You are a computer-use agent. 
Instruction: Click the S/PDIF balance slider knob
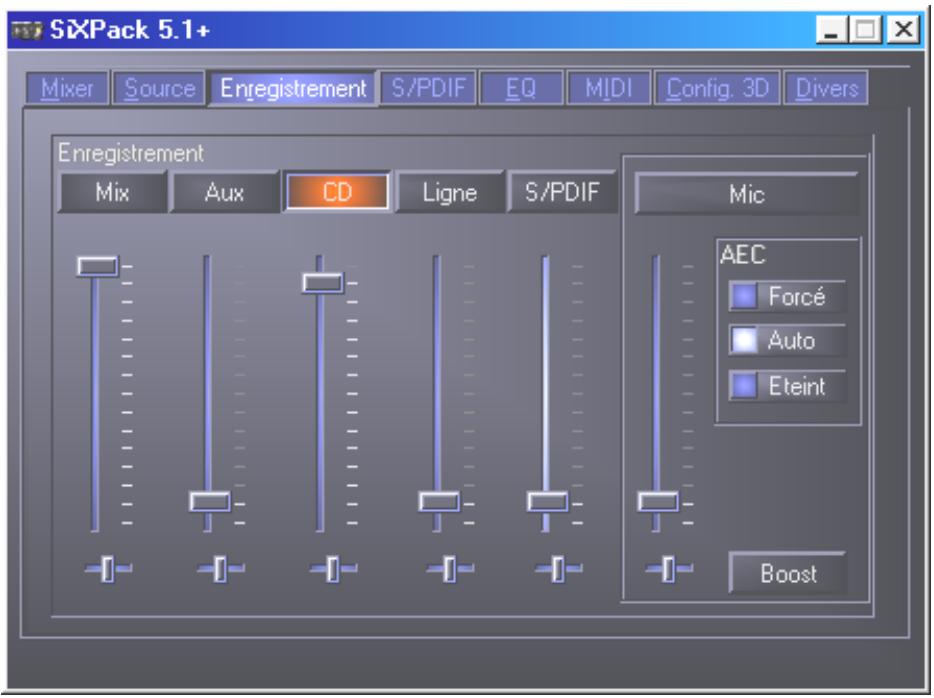pyautogui.click(x=558, y=569)
